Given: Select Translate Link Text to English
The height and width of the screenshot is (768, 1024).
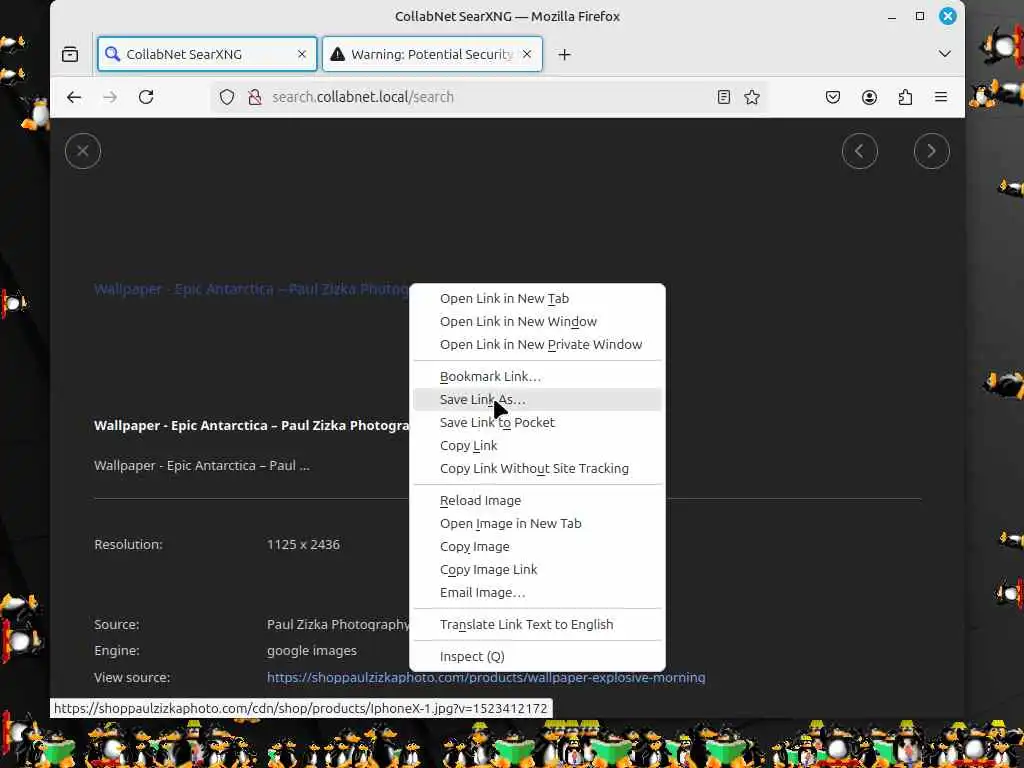Looking at the screenshot, I should point(537,624).
